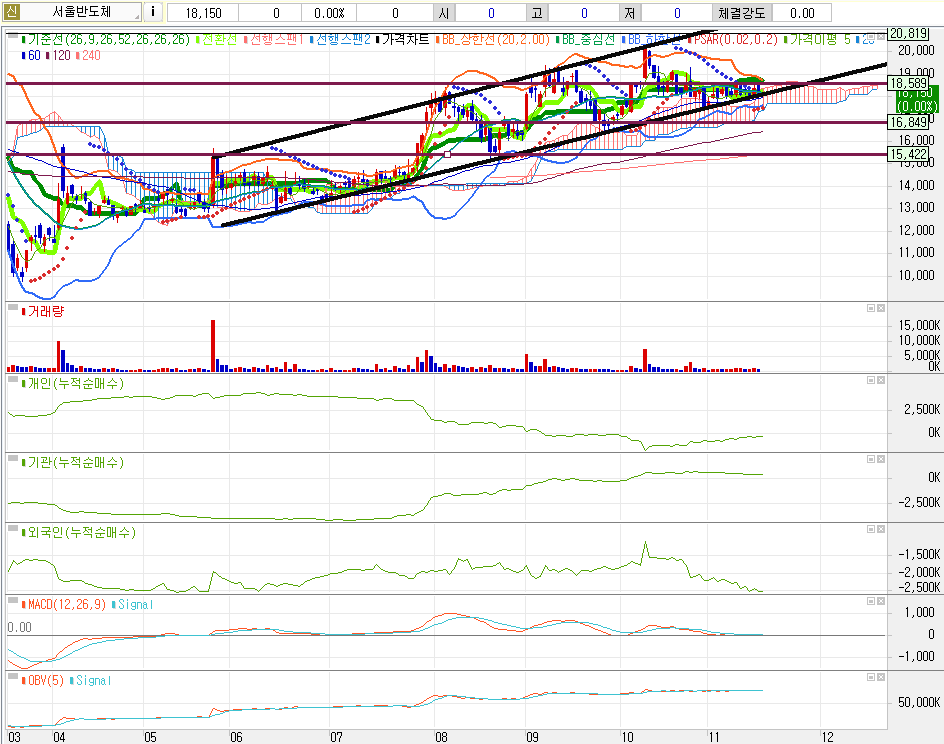Toggle the OBV panel handle
Image resolution: width=944 pixels, height=744 pixels.
click(13, 677)
